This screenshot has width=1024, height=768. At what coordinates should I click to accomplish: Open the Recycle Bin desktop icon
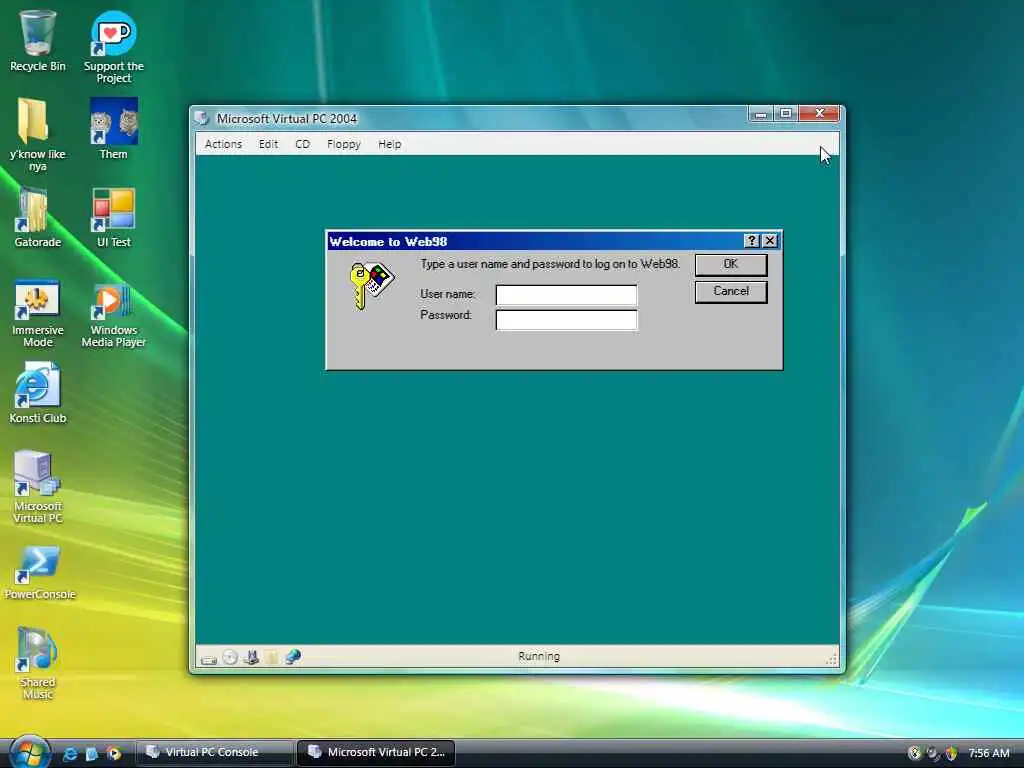point(38,40)
